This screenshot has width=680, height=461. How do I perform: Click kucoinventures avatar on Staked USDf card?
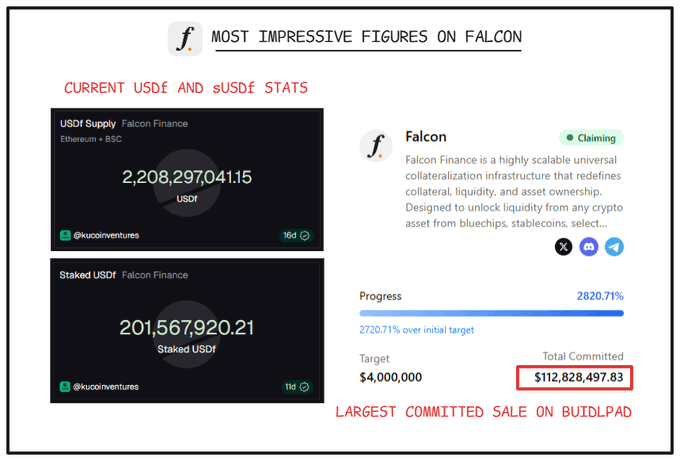(x=66, y=386)
